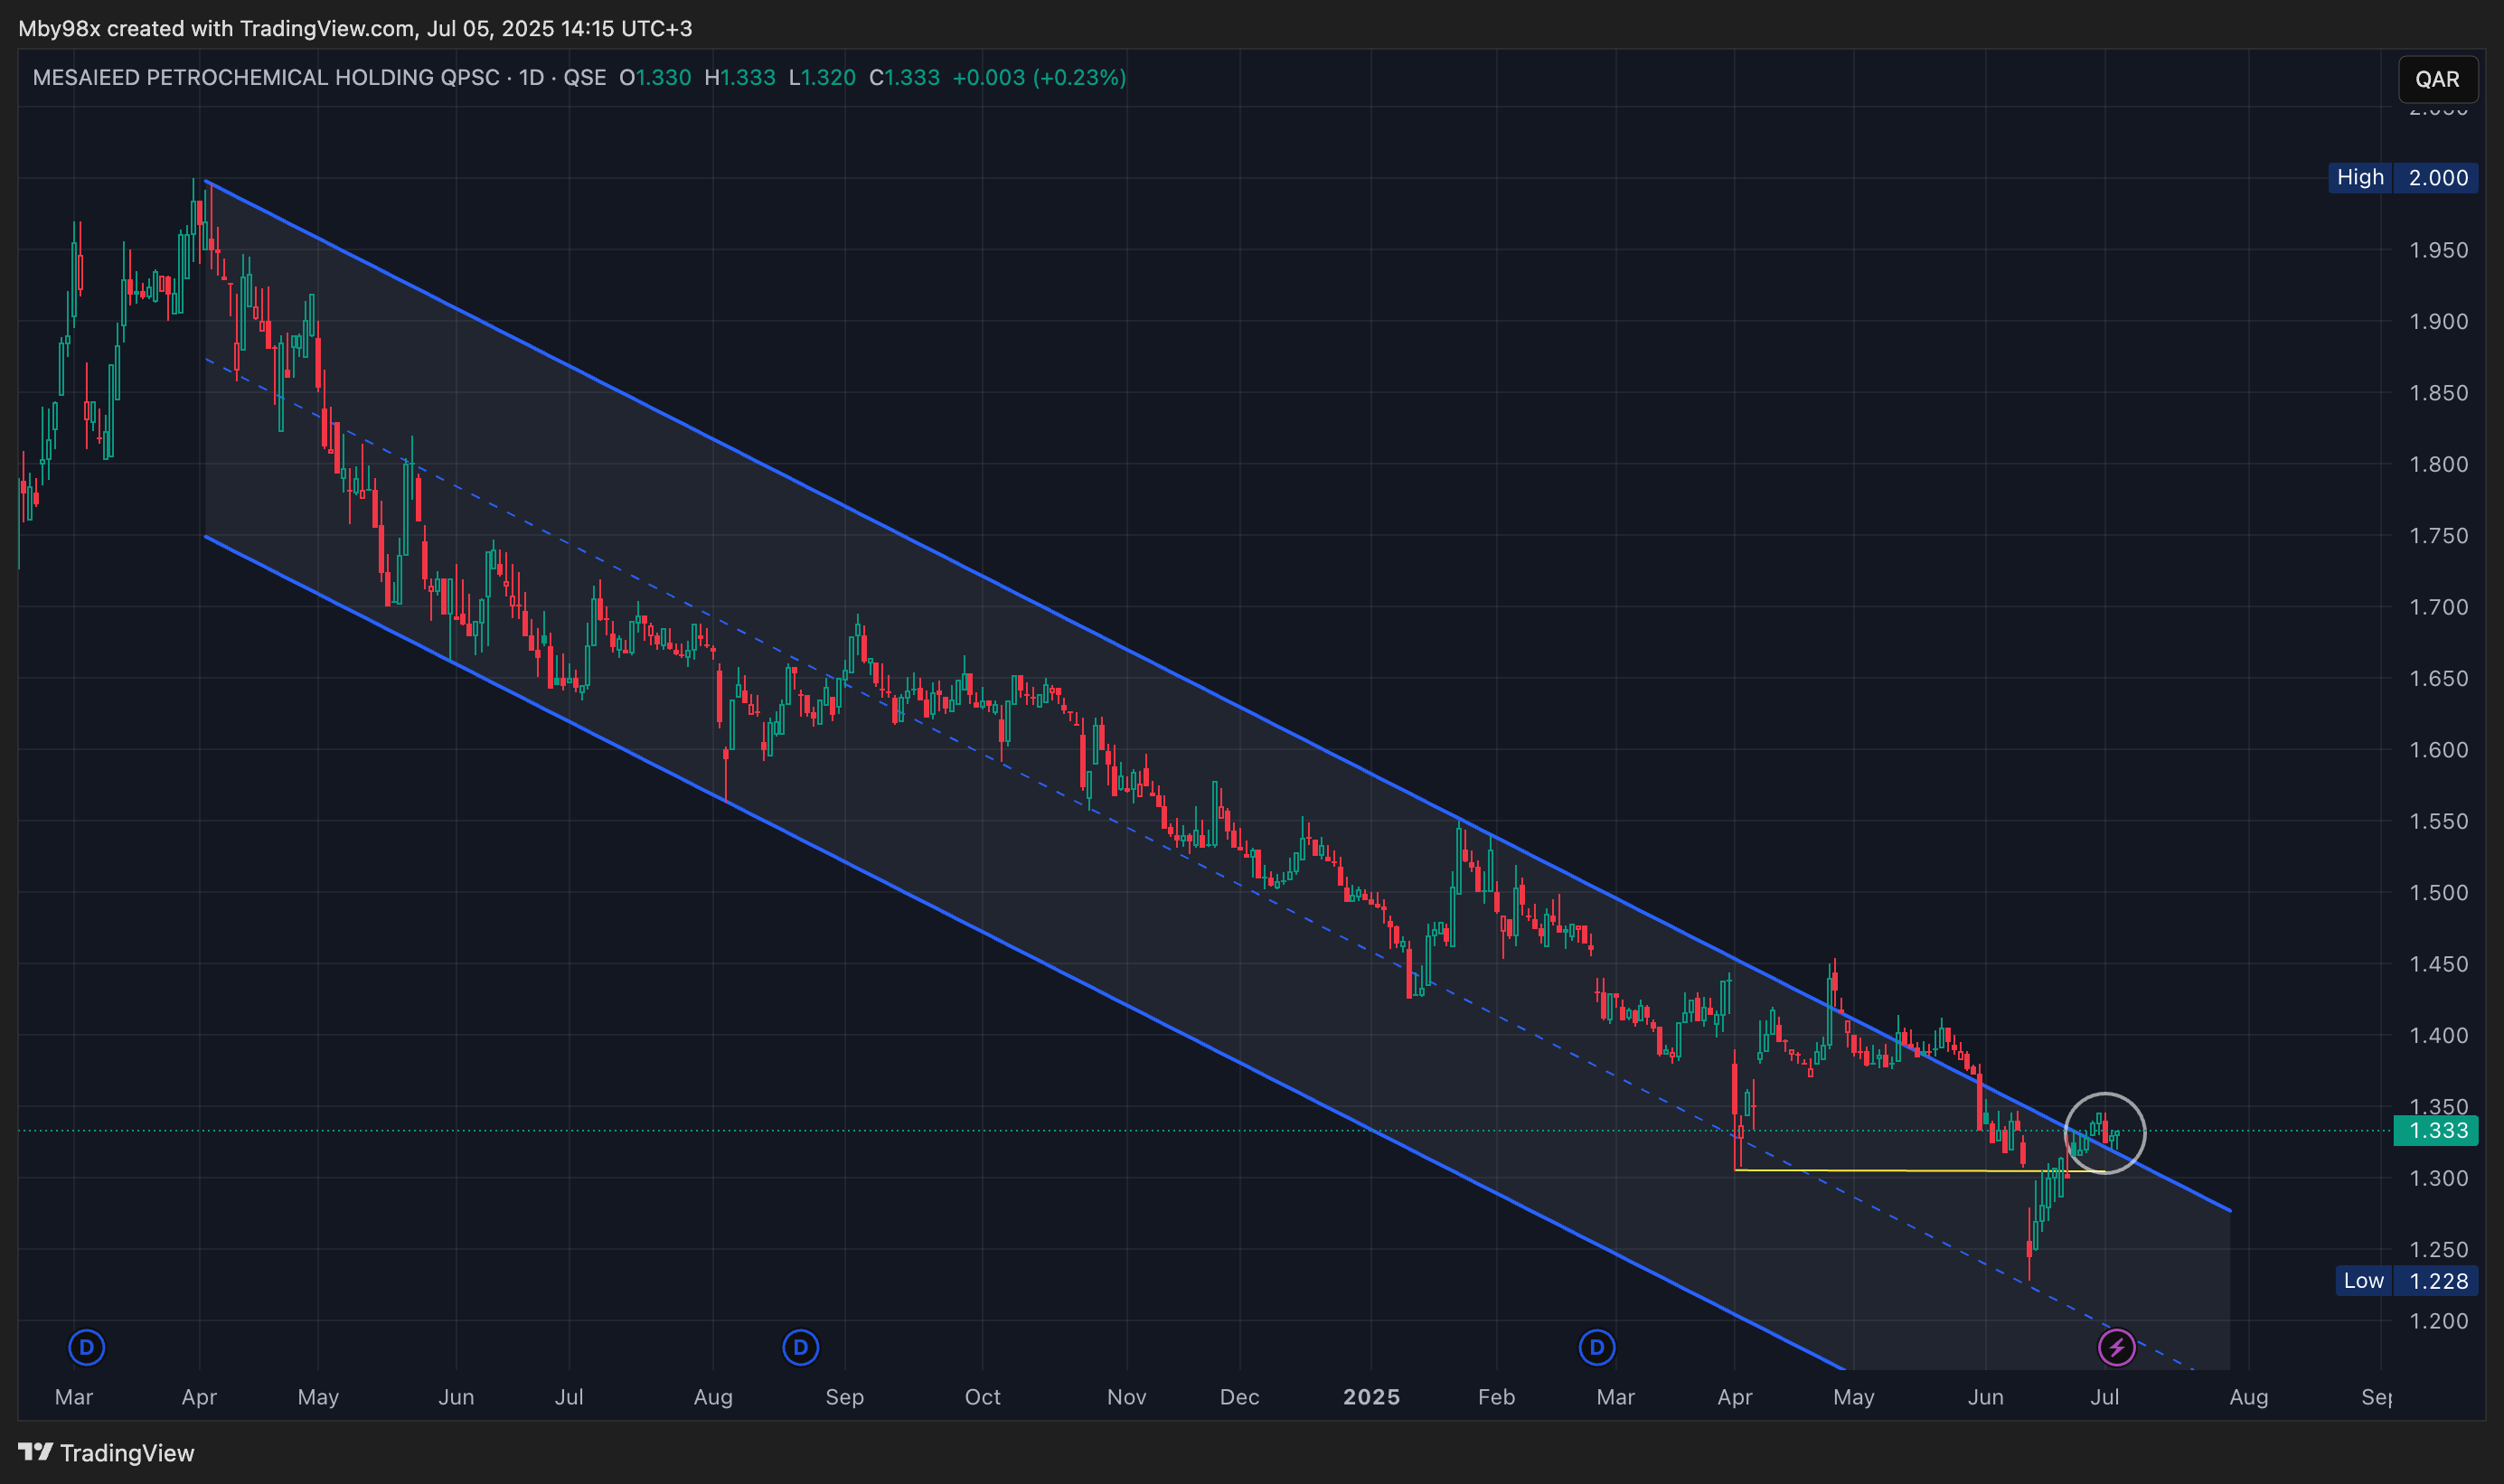Click the dashed channel midline
Image resolution: width=2504 pixels, height=1484 pixels.
[1200, 866]
